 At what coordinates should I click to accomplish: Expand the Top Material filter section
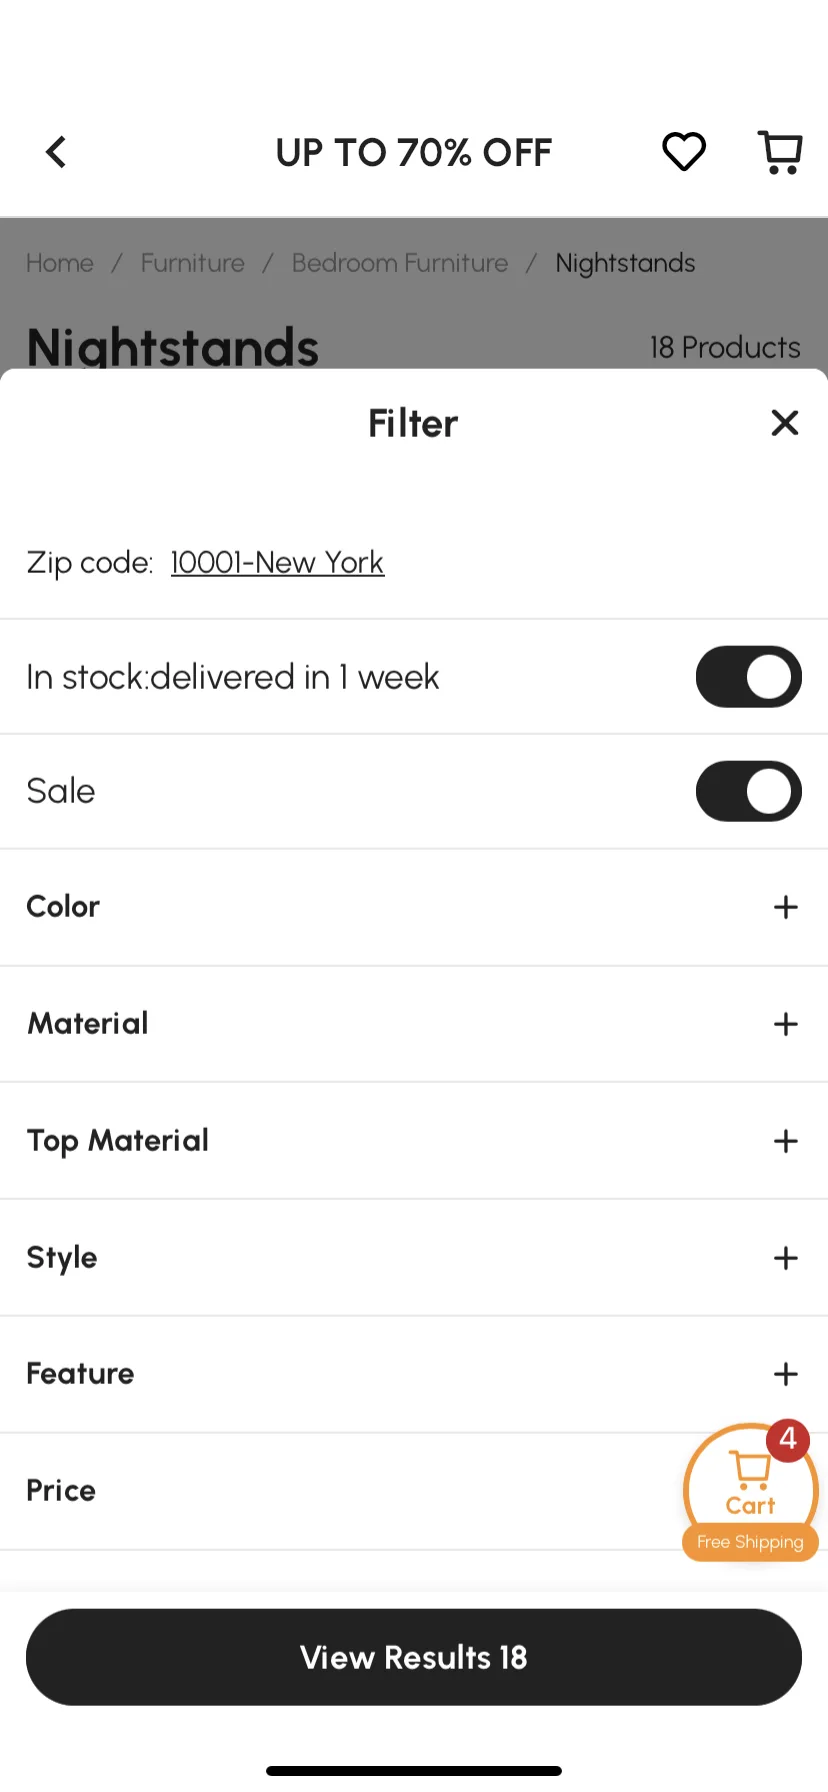click(x=414, y=1141)
